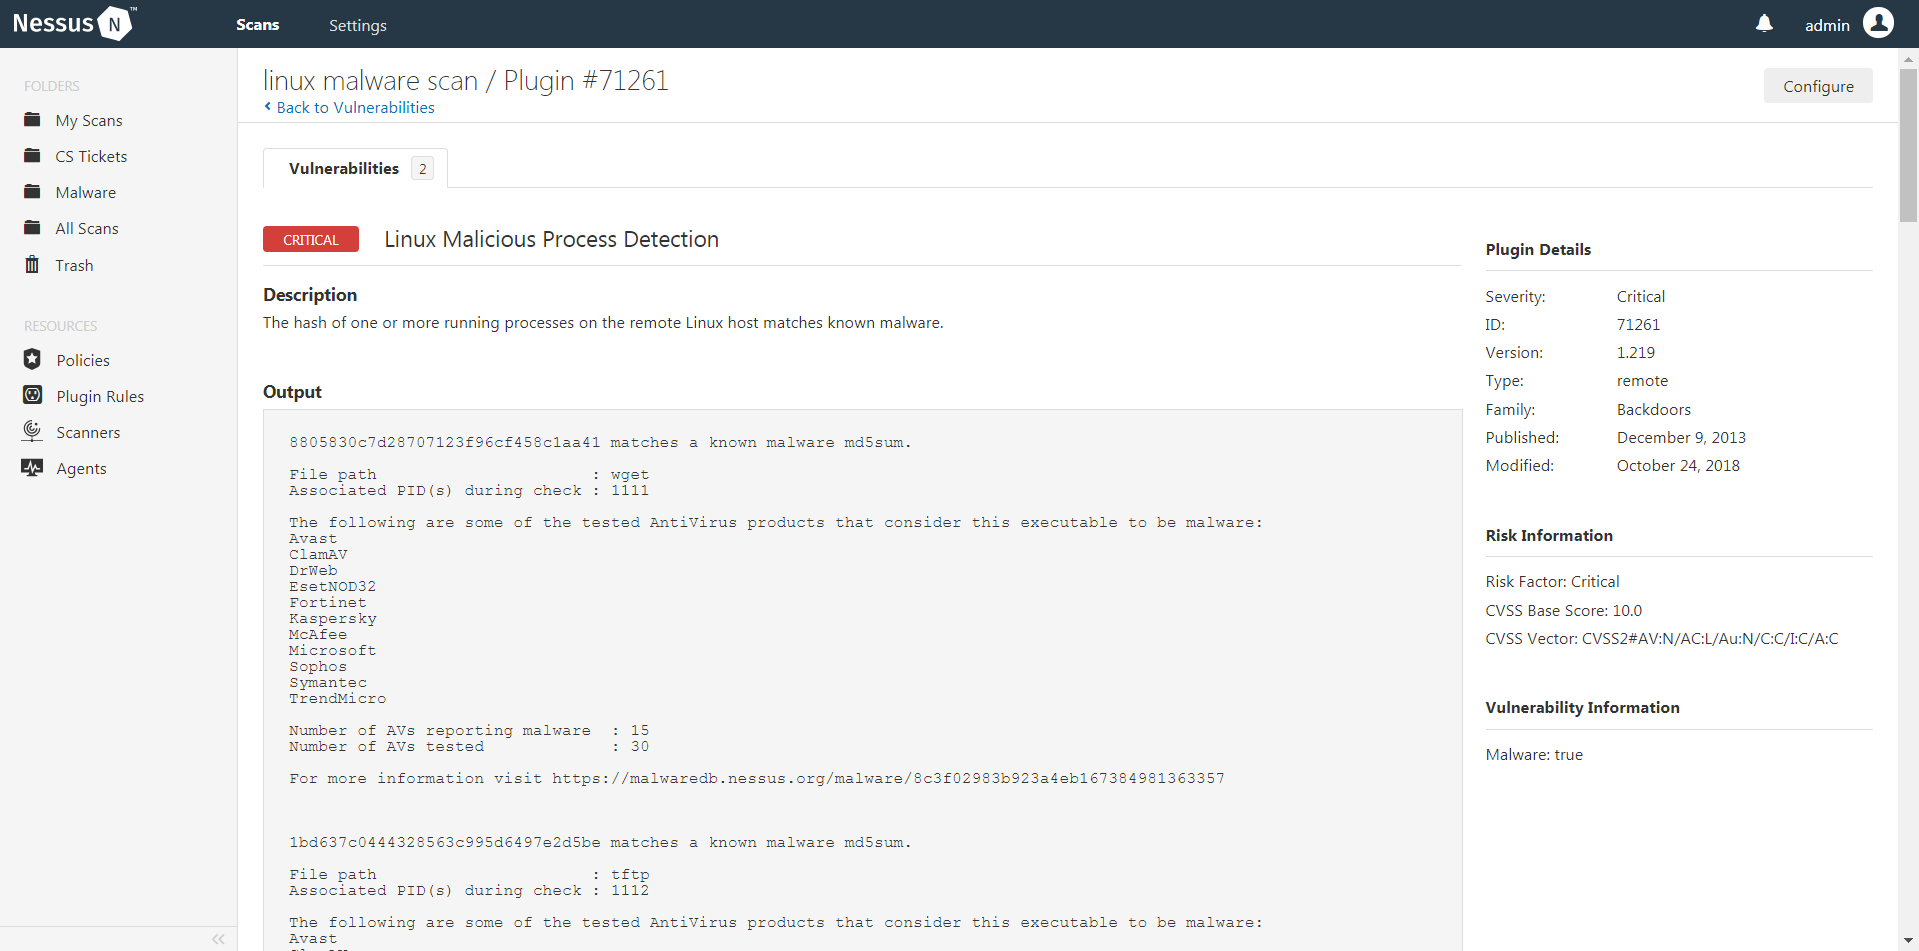This screenshot has height=951, width=1919.
Task: Click the Version value 1.219
Action: tap(1636, 352)
